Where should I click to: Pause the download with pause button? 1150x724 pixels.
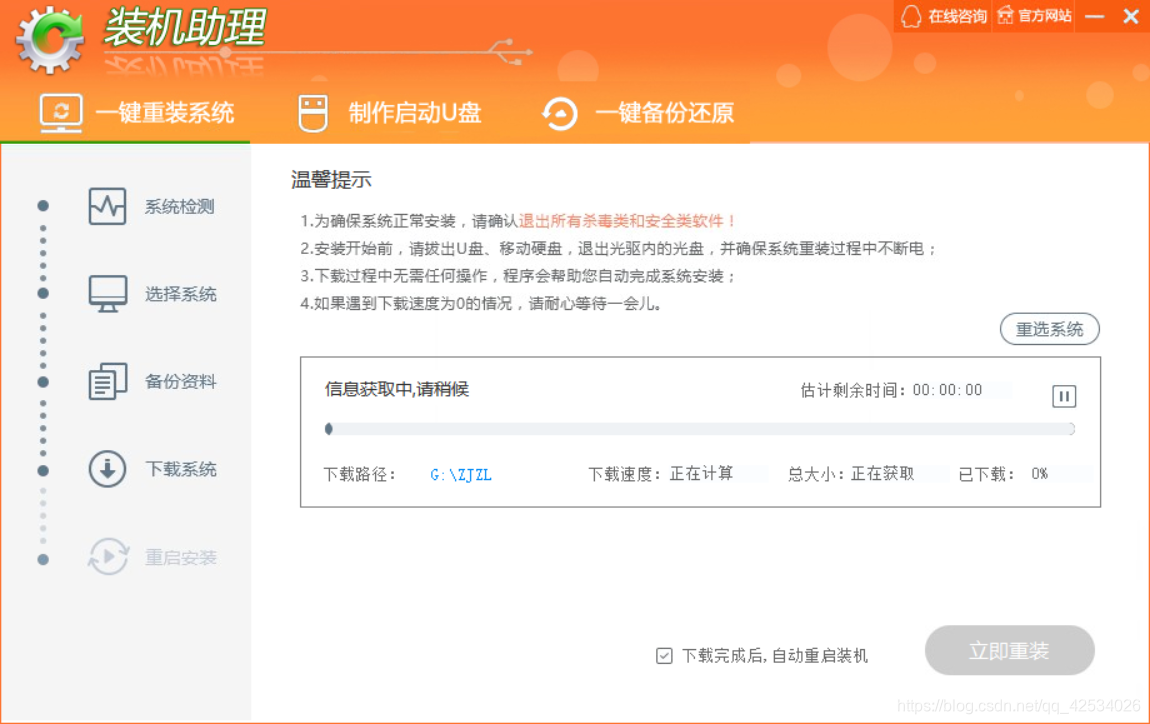click(x=1064, y=396)
